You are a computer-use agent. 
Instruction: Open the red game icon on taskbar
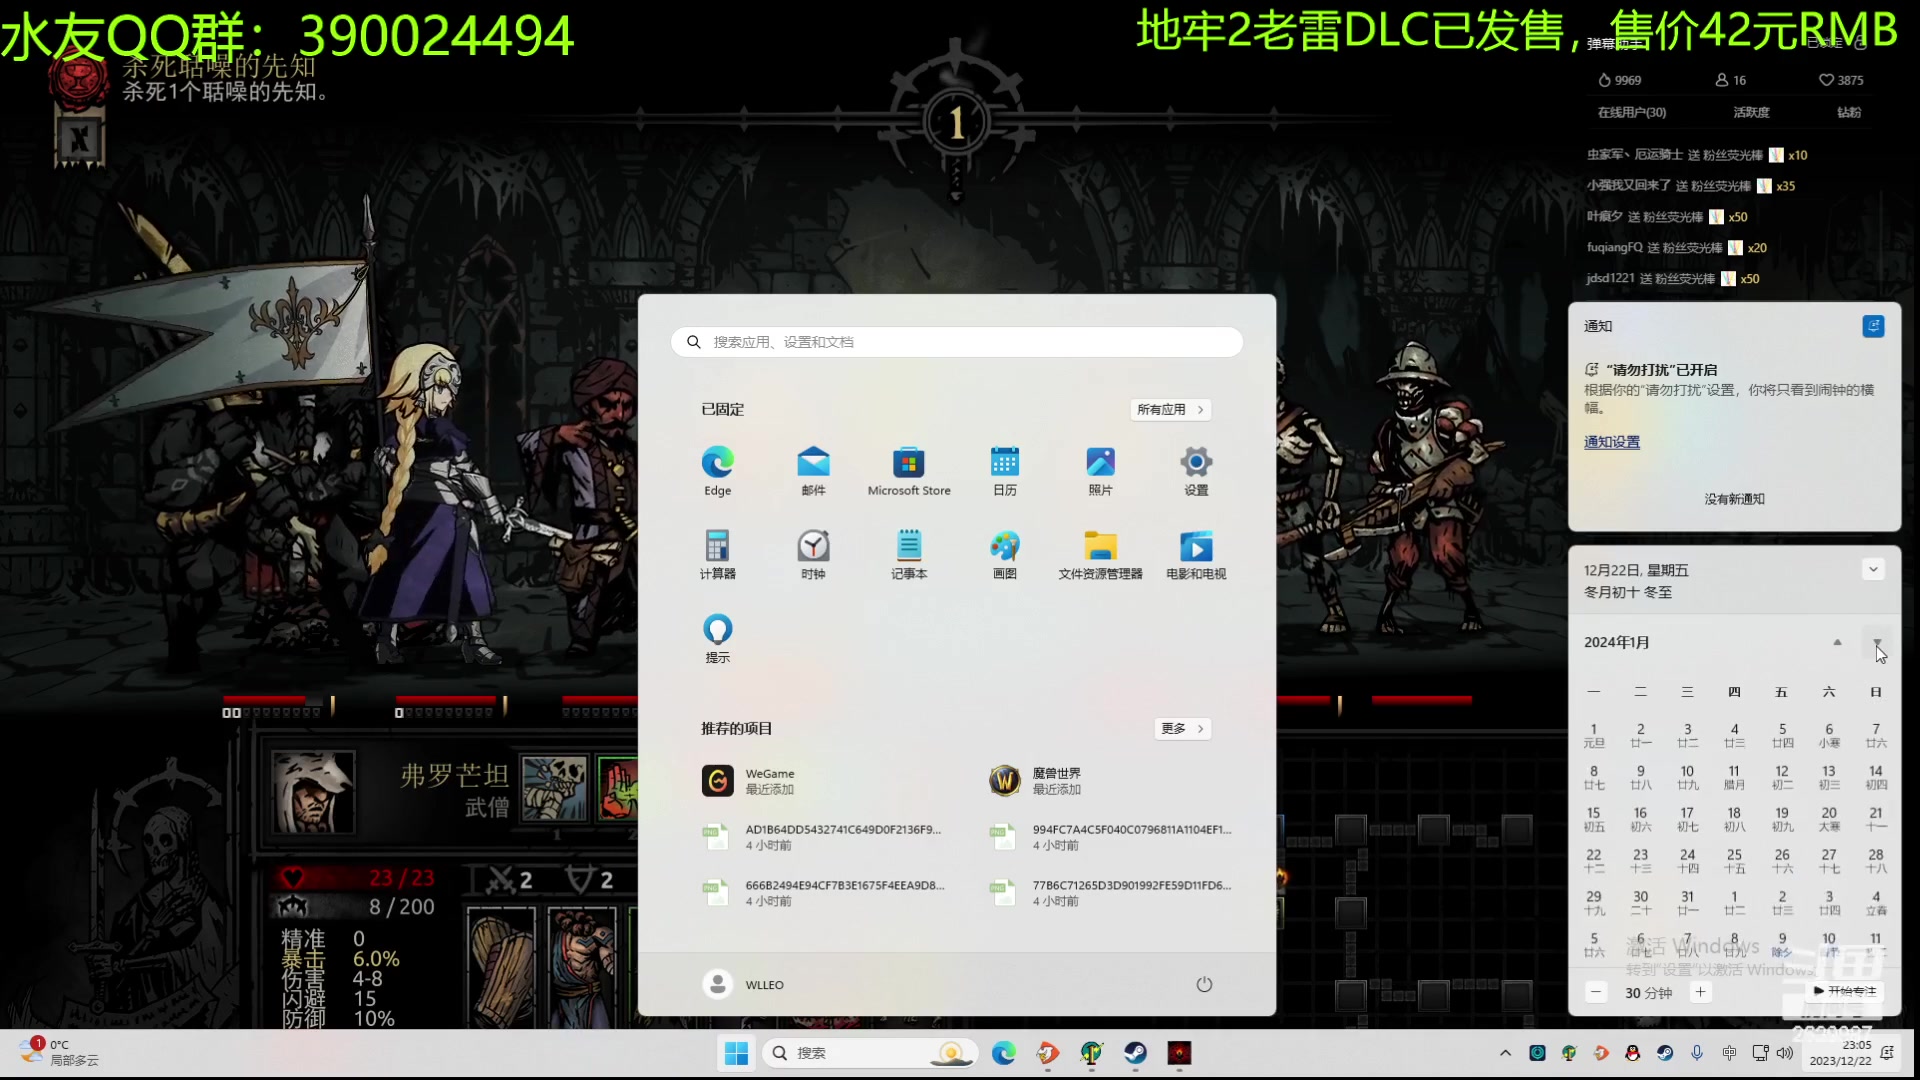click(x=1179, y=1053)
